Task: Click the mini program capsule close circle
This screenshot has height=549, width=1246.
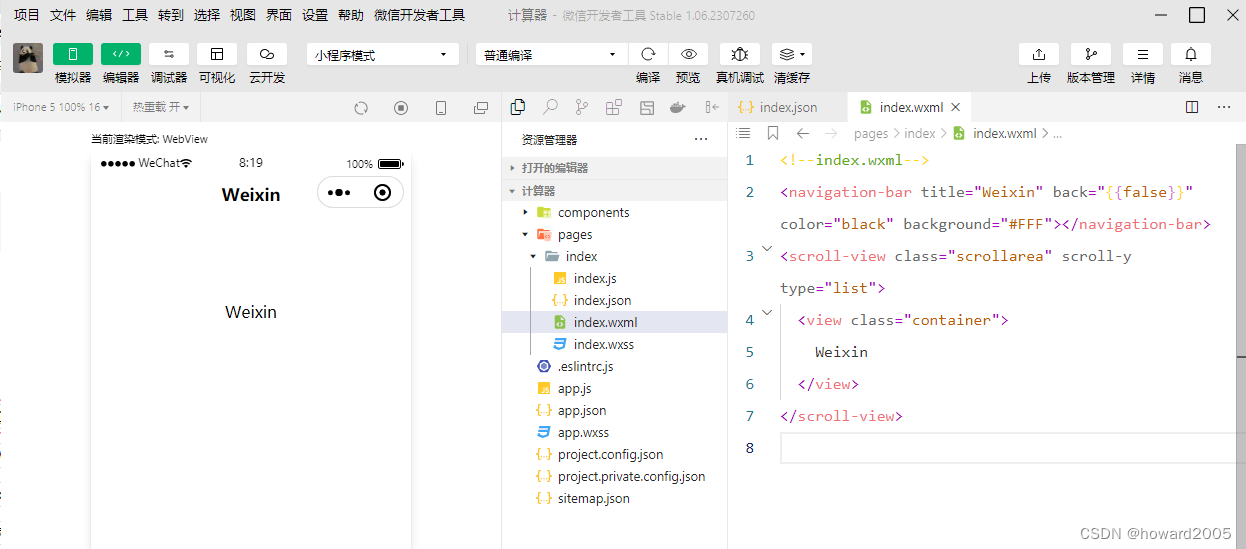Action: 382,193
